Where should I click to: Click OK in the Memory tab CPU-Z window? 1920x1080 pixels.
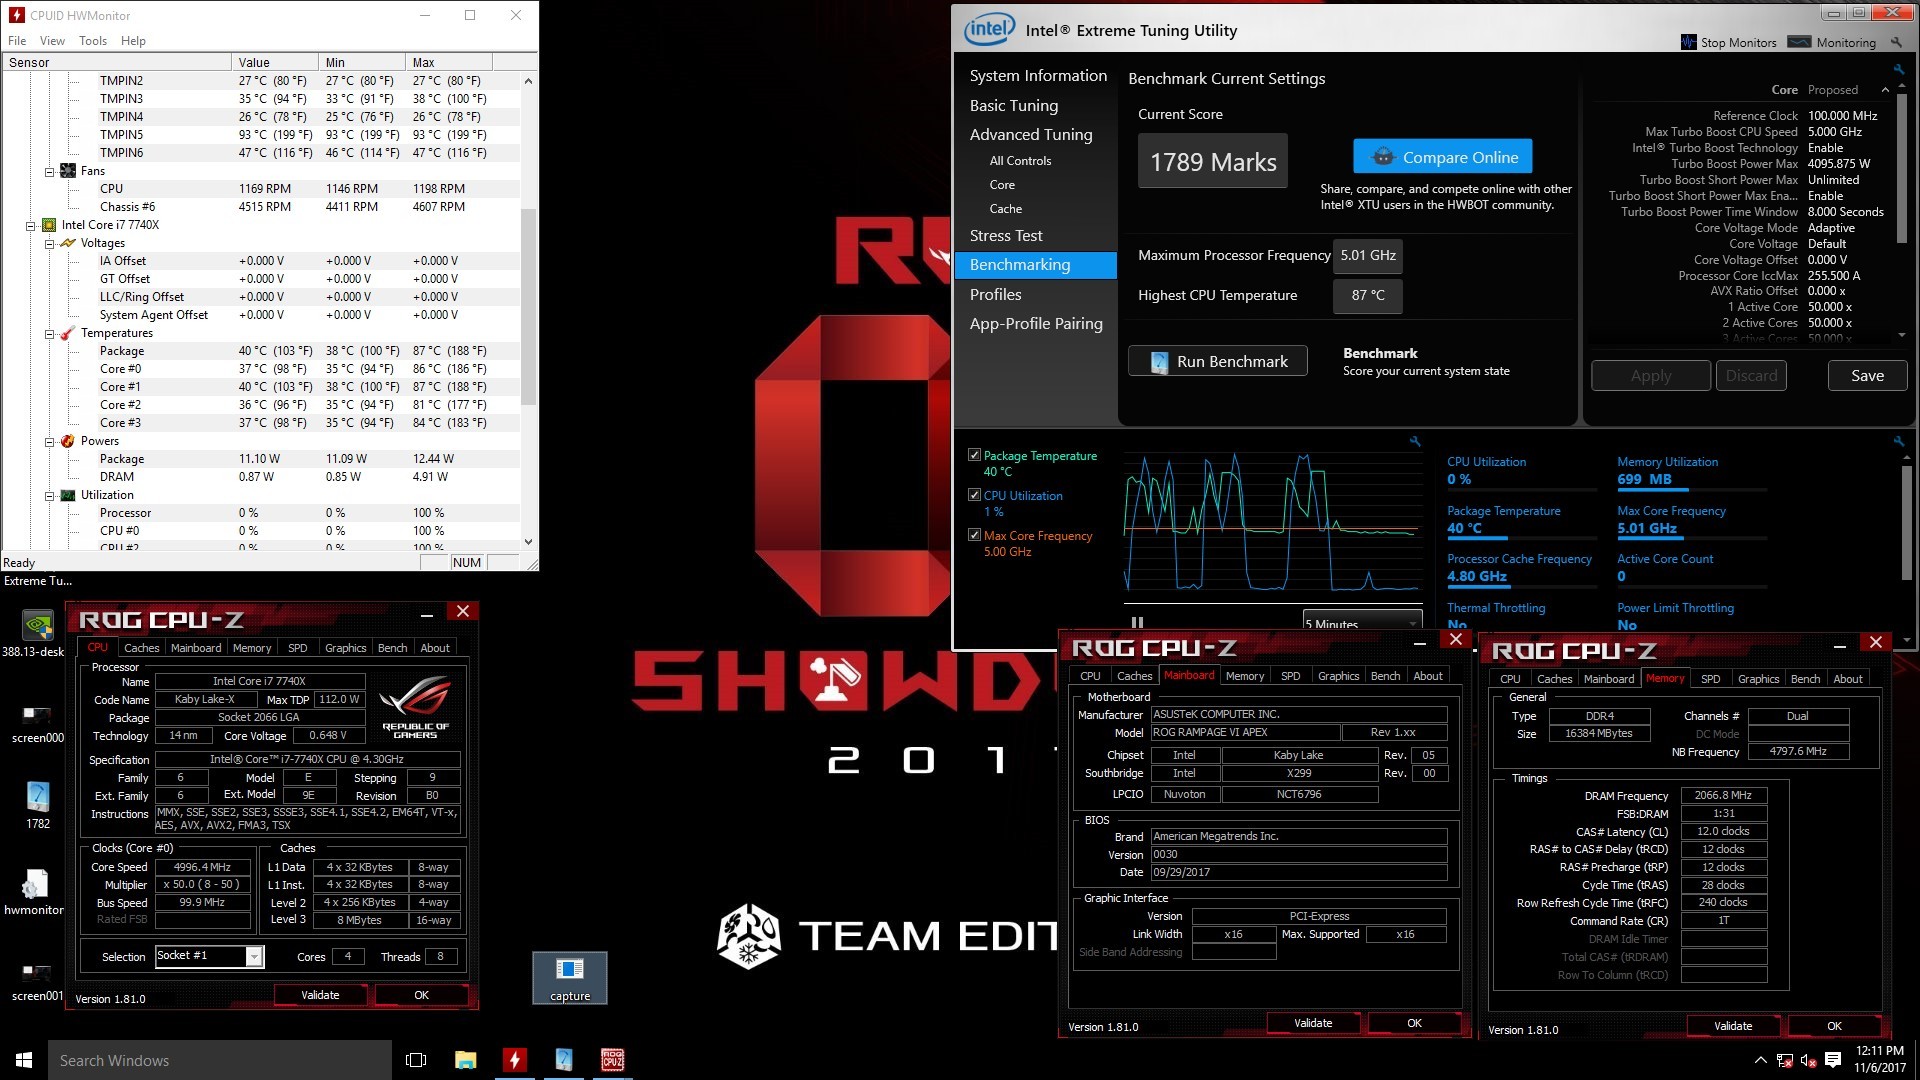pyautogui.click(x=1834, y=1026)
